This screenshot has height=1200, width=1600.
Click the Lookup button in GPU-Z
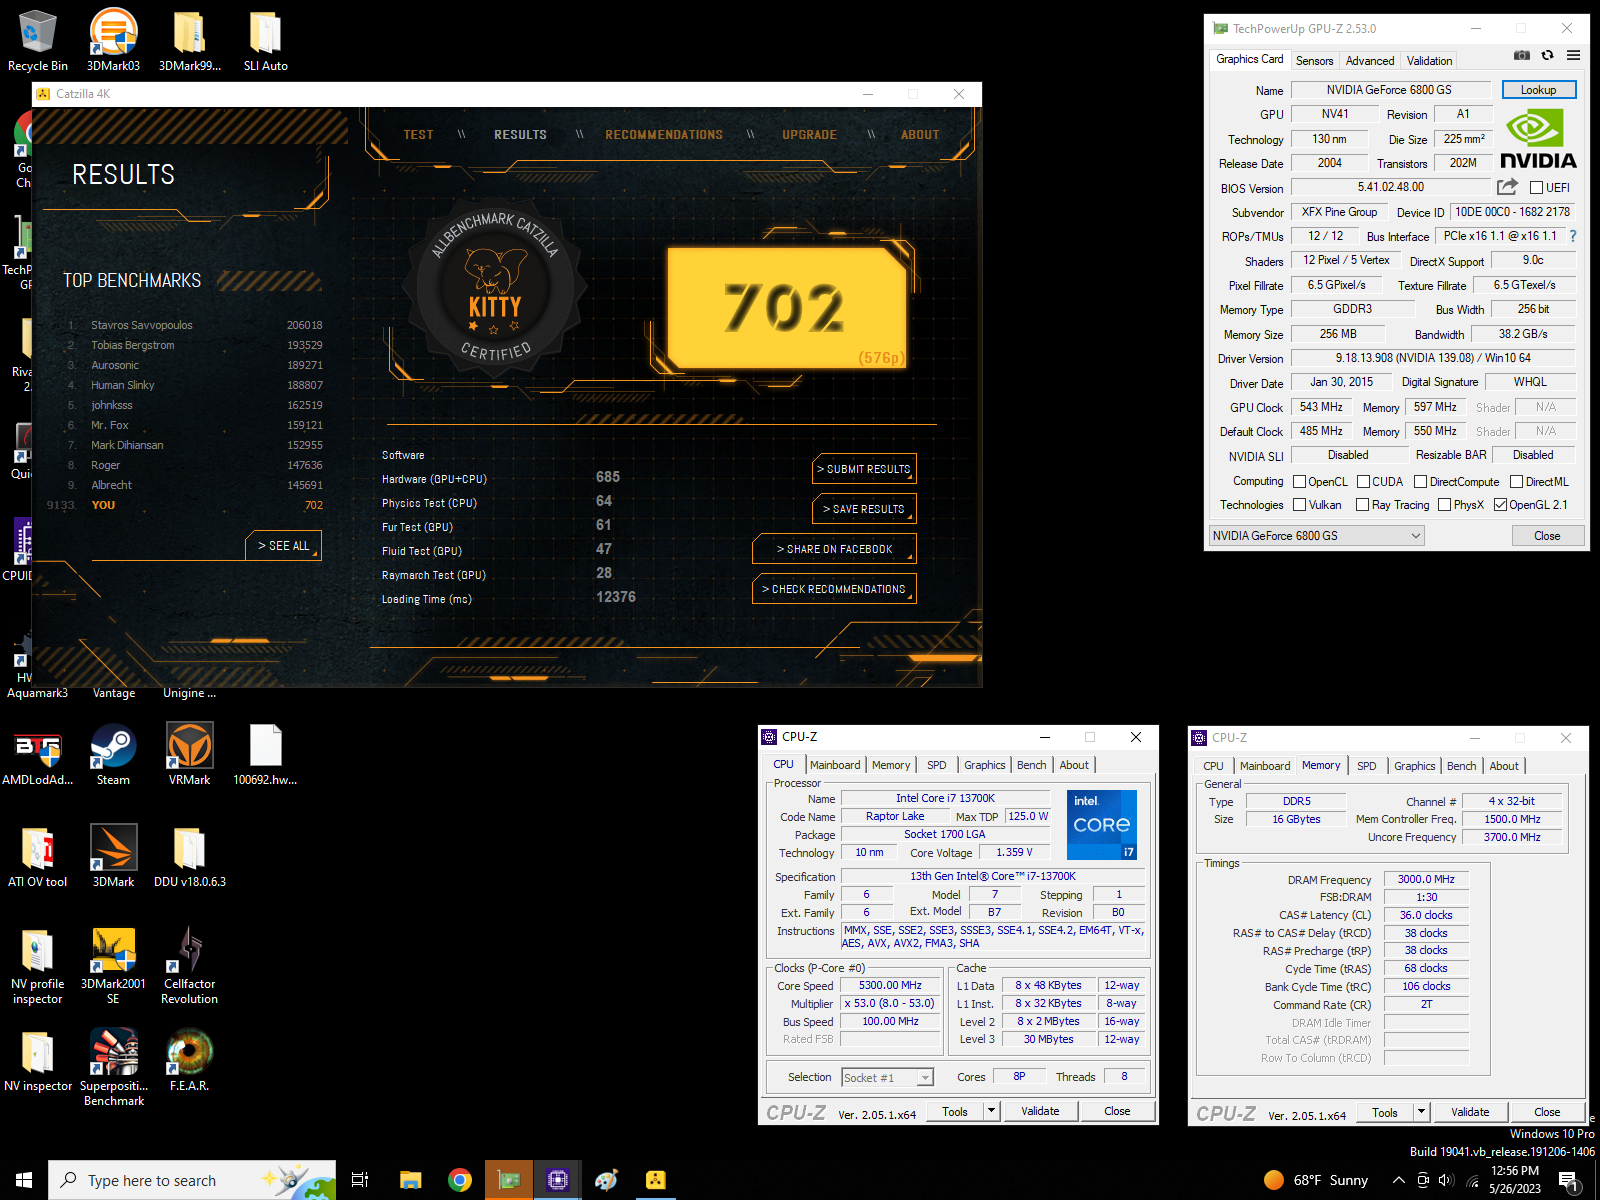click(x=1538, y=90)
